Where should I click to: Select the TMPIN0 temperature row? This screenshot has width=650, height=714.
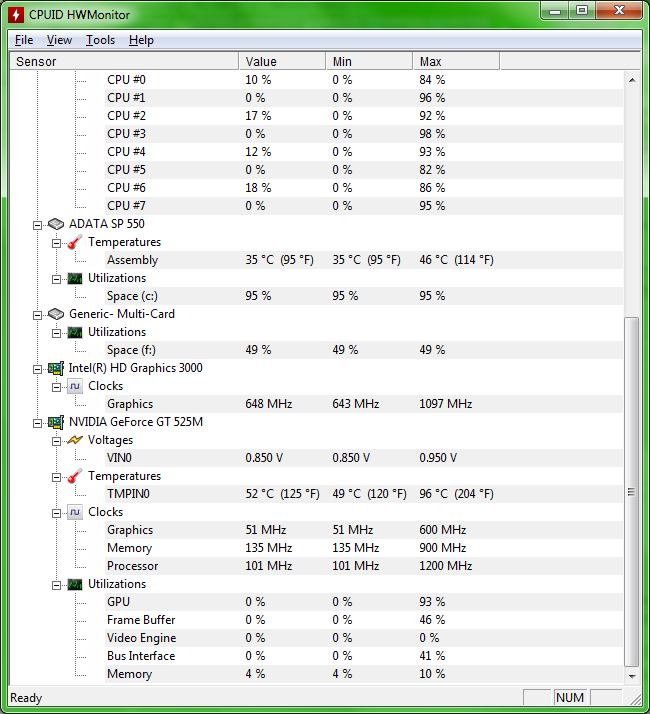coord(131,494)
